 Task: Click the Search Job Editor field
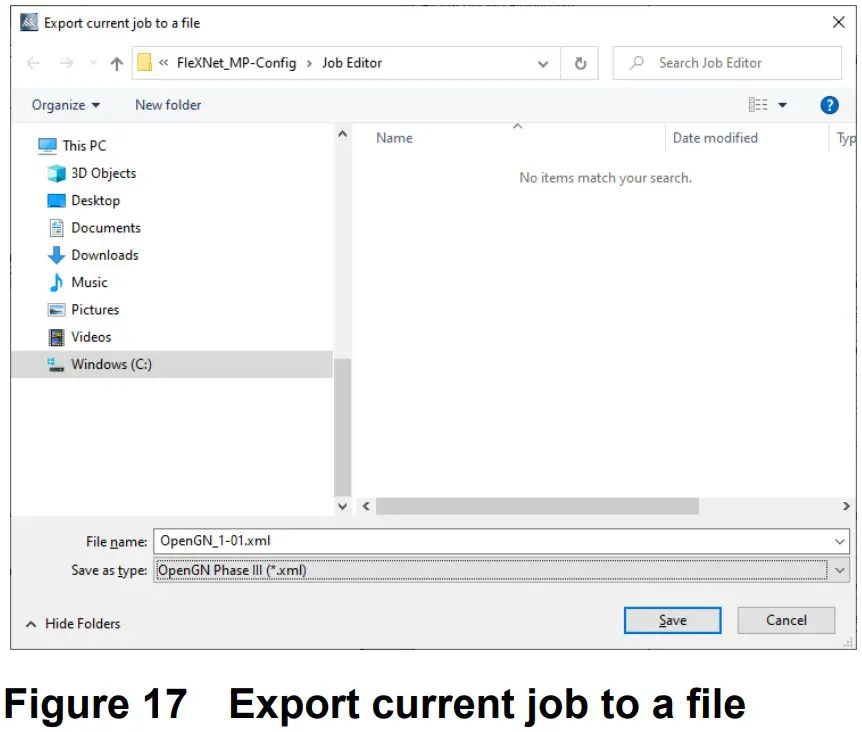[x=727, y=63]
